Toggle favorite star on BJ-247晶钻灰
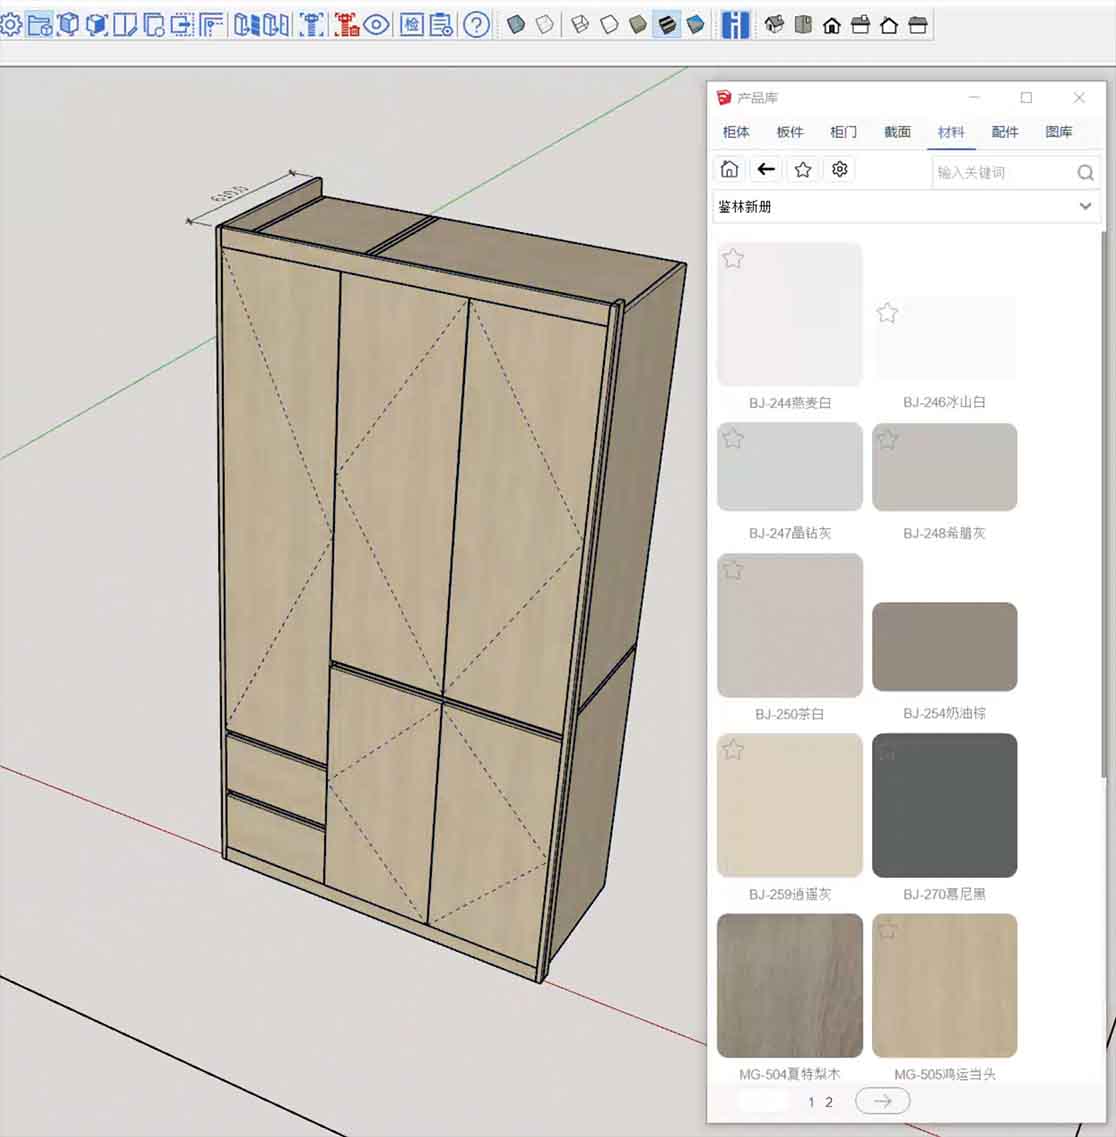Image resolution: width=1116 pixels, height=1137 pixels. coord(733,438)
